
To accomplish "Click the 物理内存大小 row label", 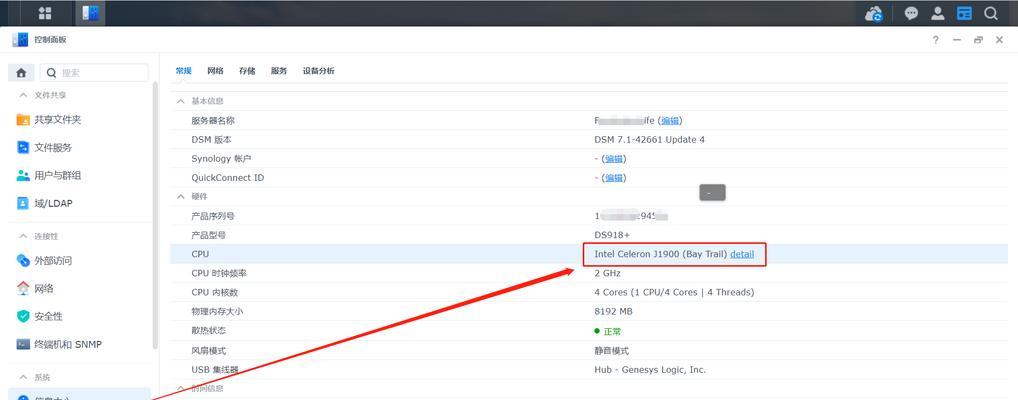I will tap(217, 312).
